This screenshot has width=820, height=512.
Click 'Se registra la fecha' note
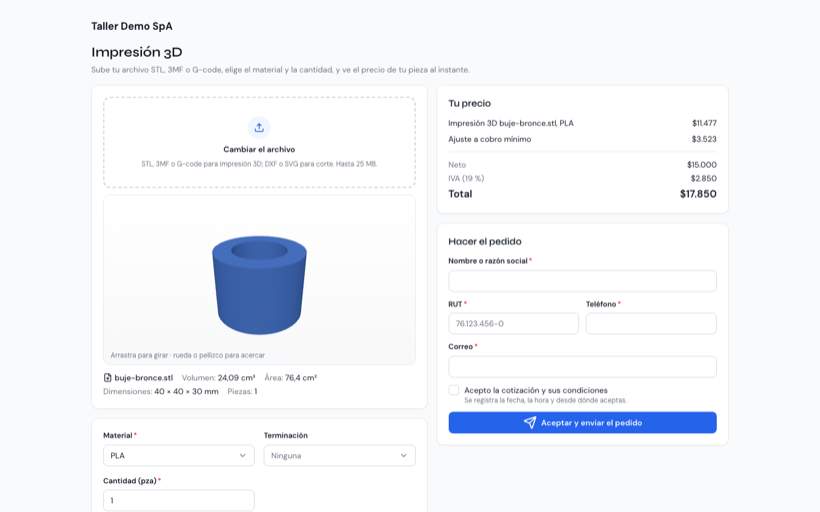(545, 400)
